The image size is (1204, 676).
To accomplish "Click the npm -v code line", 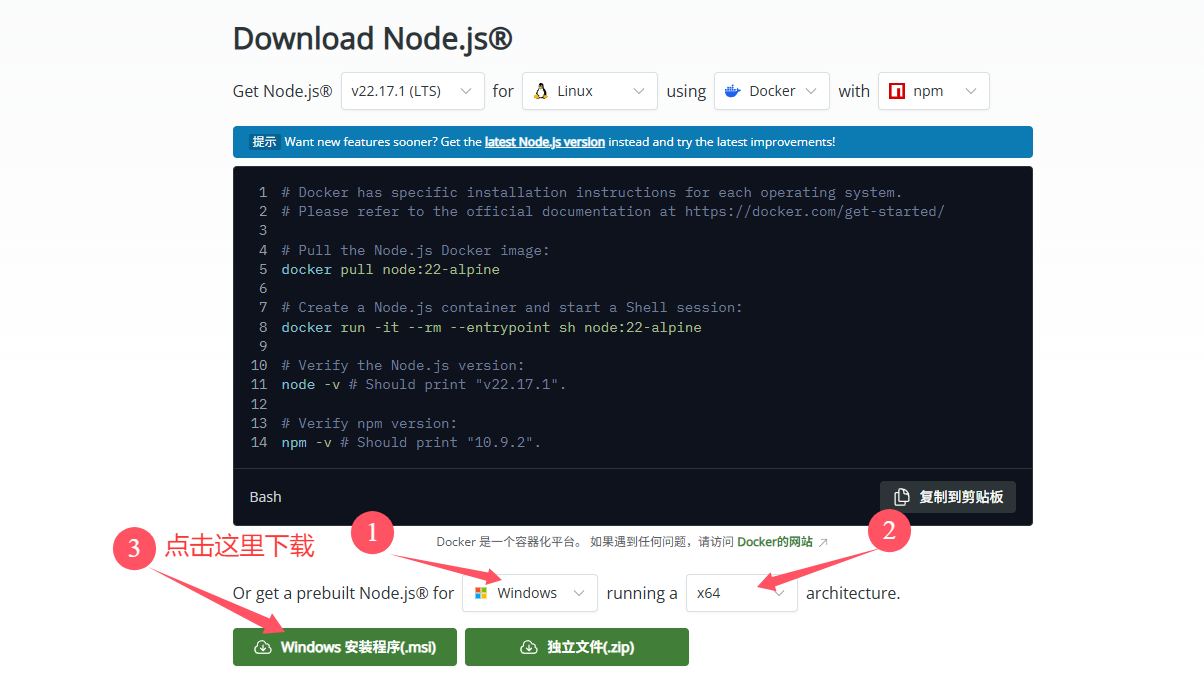I will [411, 442].
